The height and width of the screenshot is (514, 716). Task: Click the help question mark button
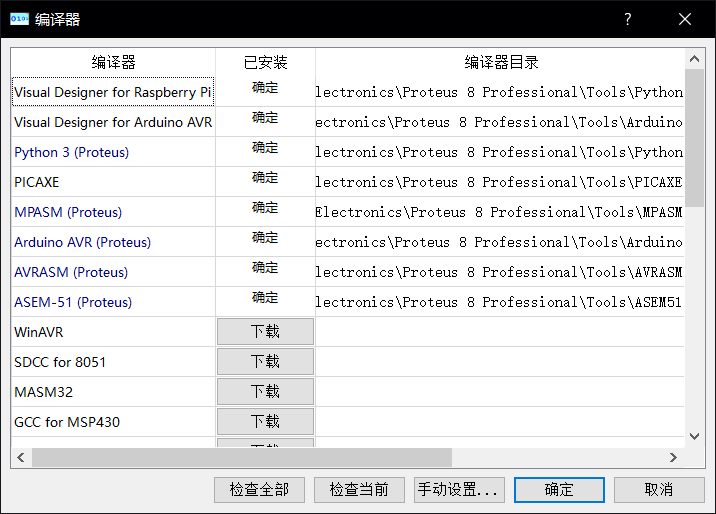click(628, 19)
